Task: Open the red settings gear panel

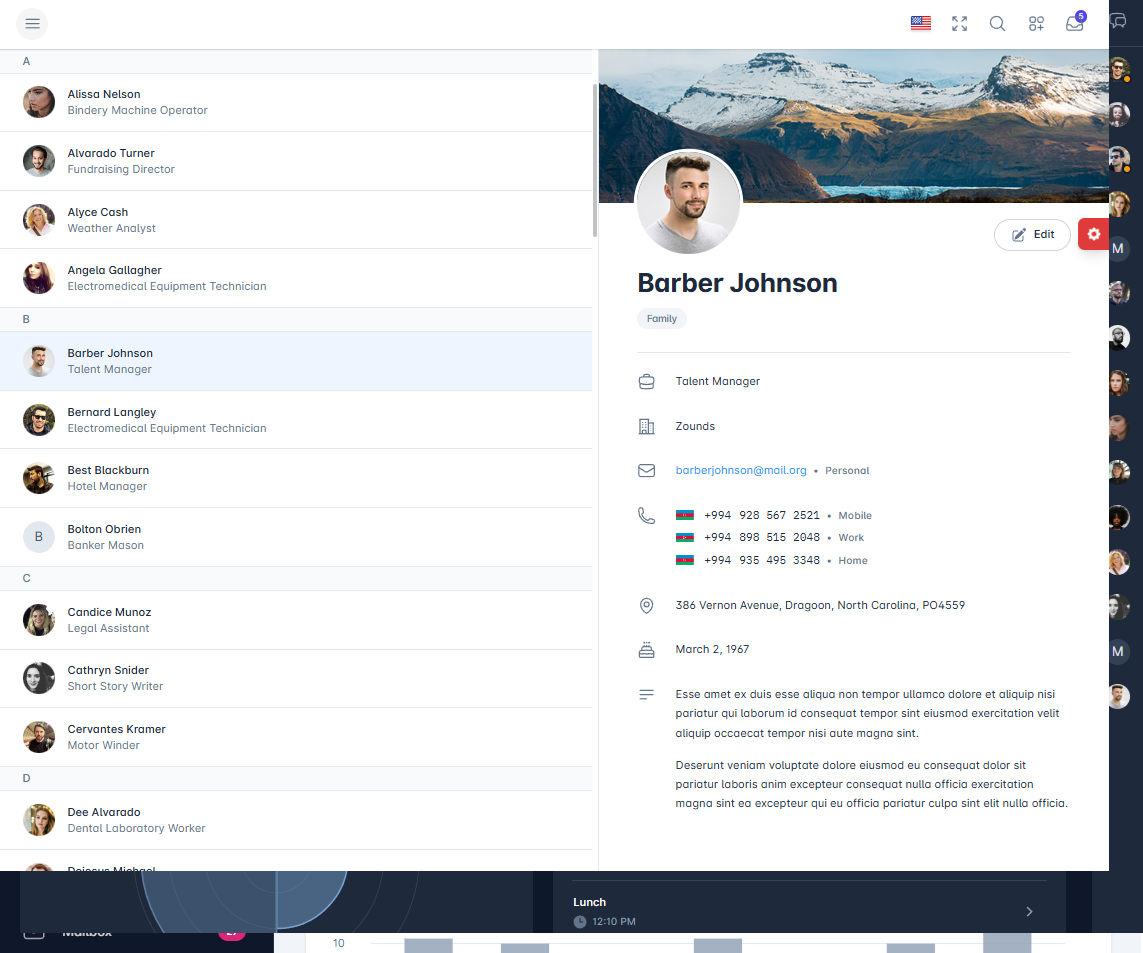Action: point(1093,234)
